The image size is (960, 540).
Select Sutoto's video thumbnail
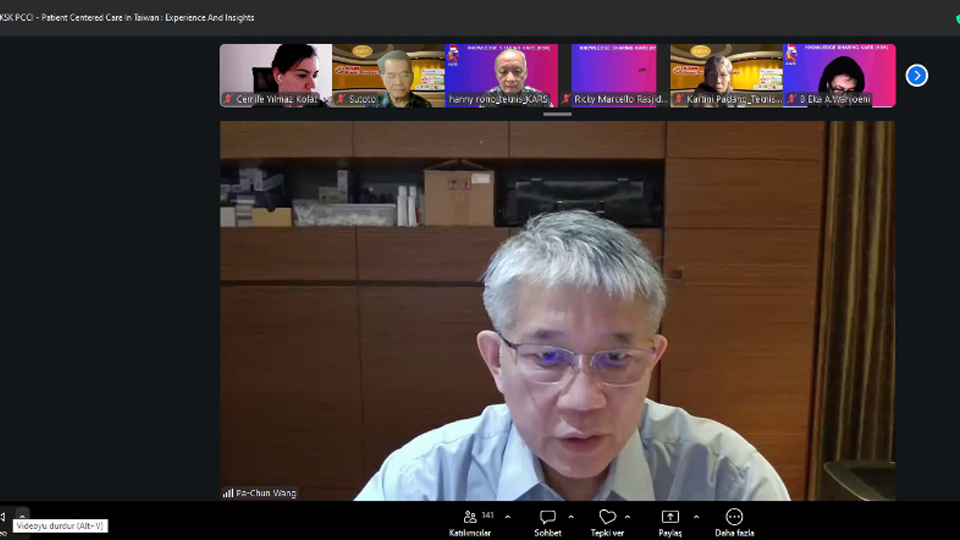point(388,75)
